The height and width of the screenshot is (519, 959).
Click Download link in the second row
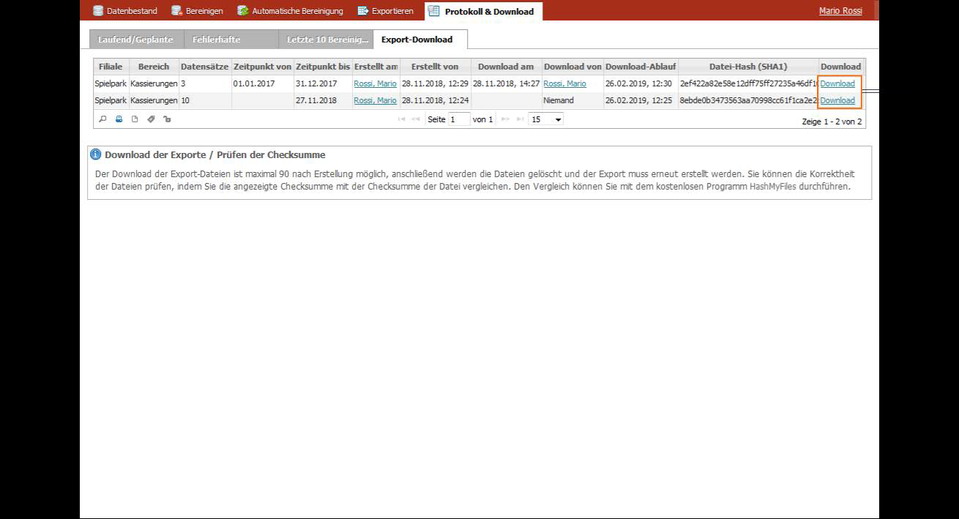click(x=837, y=100)
